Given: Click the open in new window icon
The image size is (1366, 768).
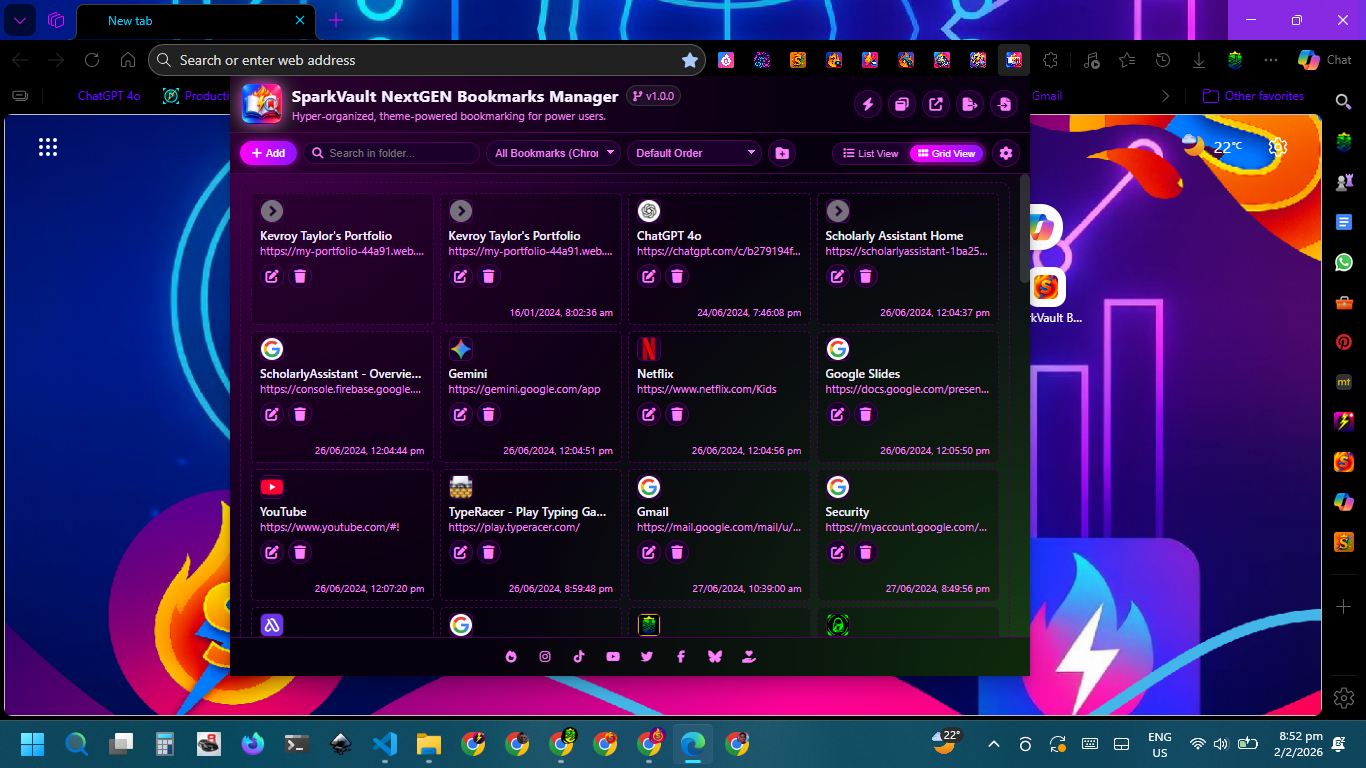Looking at the screenshot, I should click(x=936, y=104).
